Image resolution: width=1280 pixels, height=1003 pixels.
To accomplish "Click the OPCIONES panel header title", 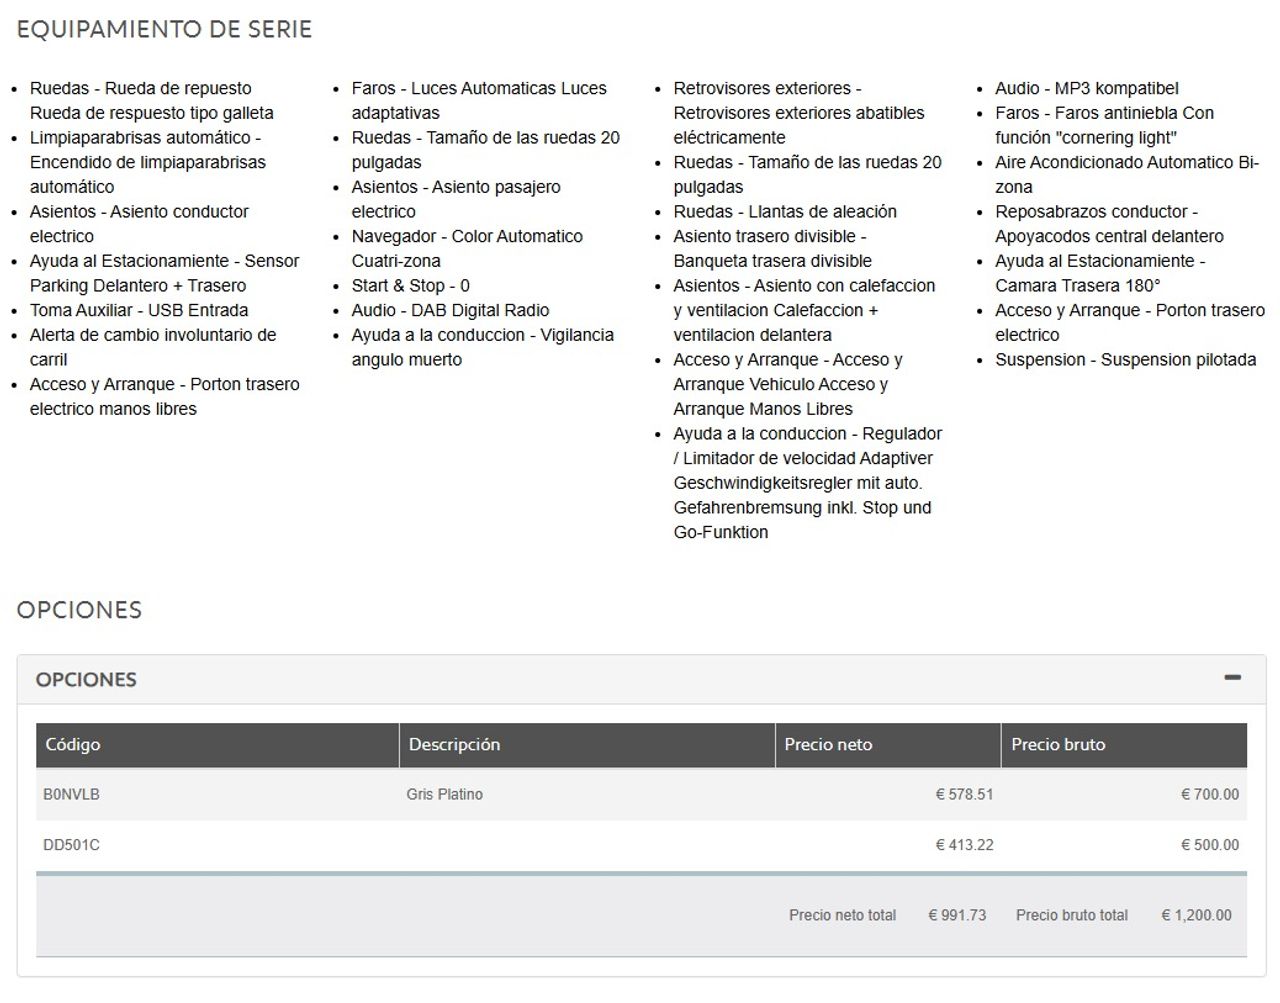I will (86, 680).
